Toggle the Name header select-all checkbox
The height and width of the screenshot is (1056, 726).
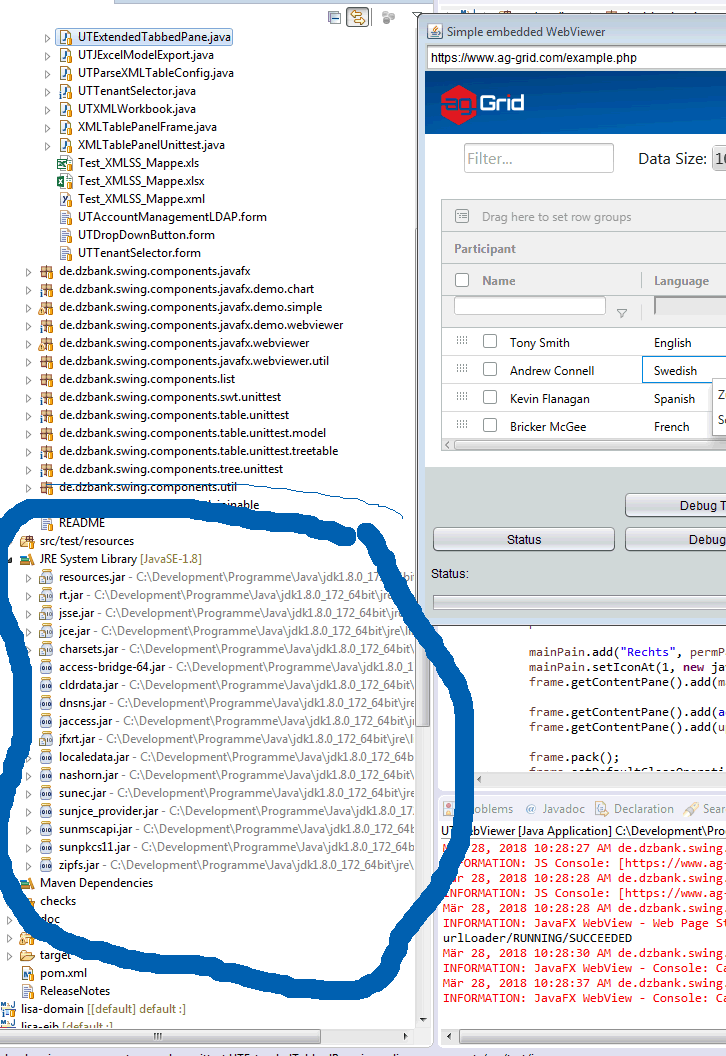coord(462,281)
